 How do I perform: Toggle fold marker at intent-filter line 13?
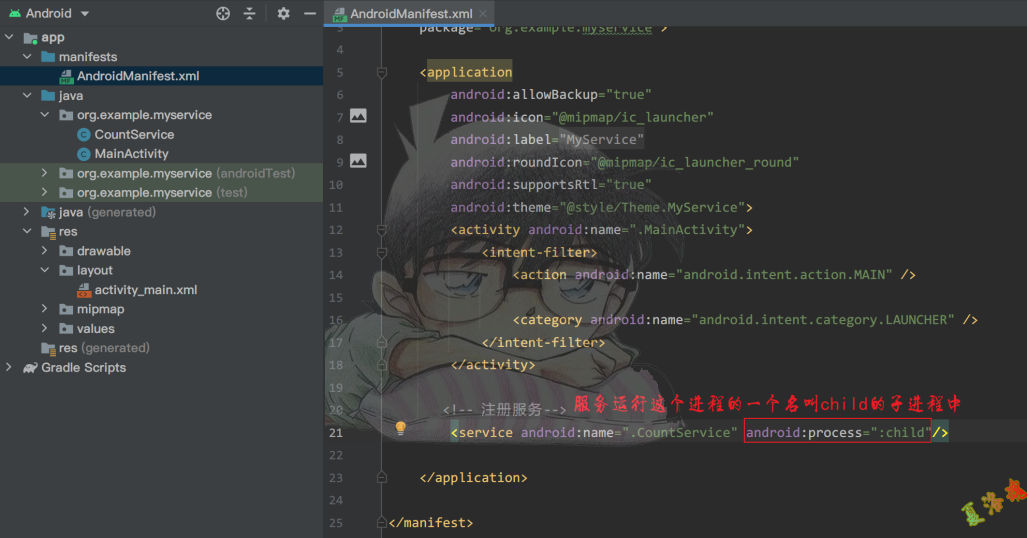(x=381, y=252)
